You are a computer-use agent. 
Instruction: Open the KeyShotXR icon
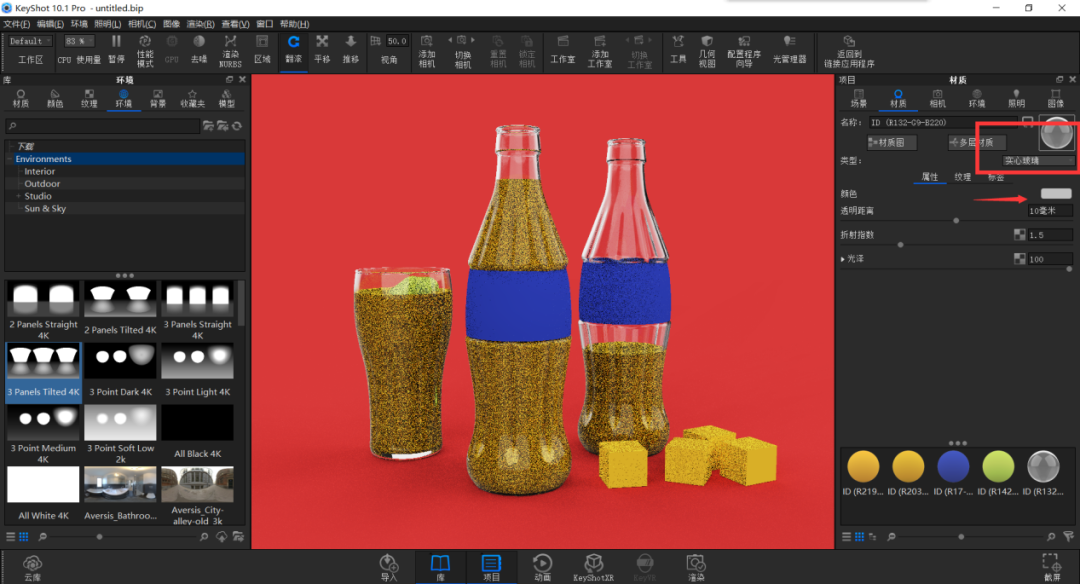point(593,568)
